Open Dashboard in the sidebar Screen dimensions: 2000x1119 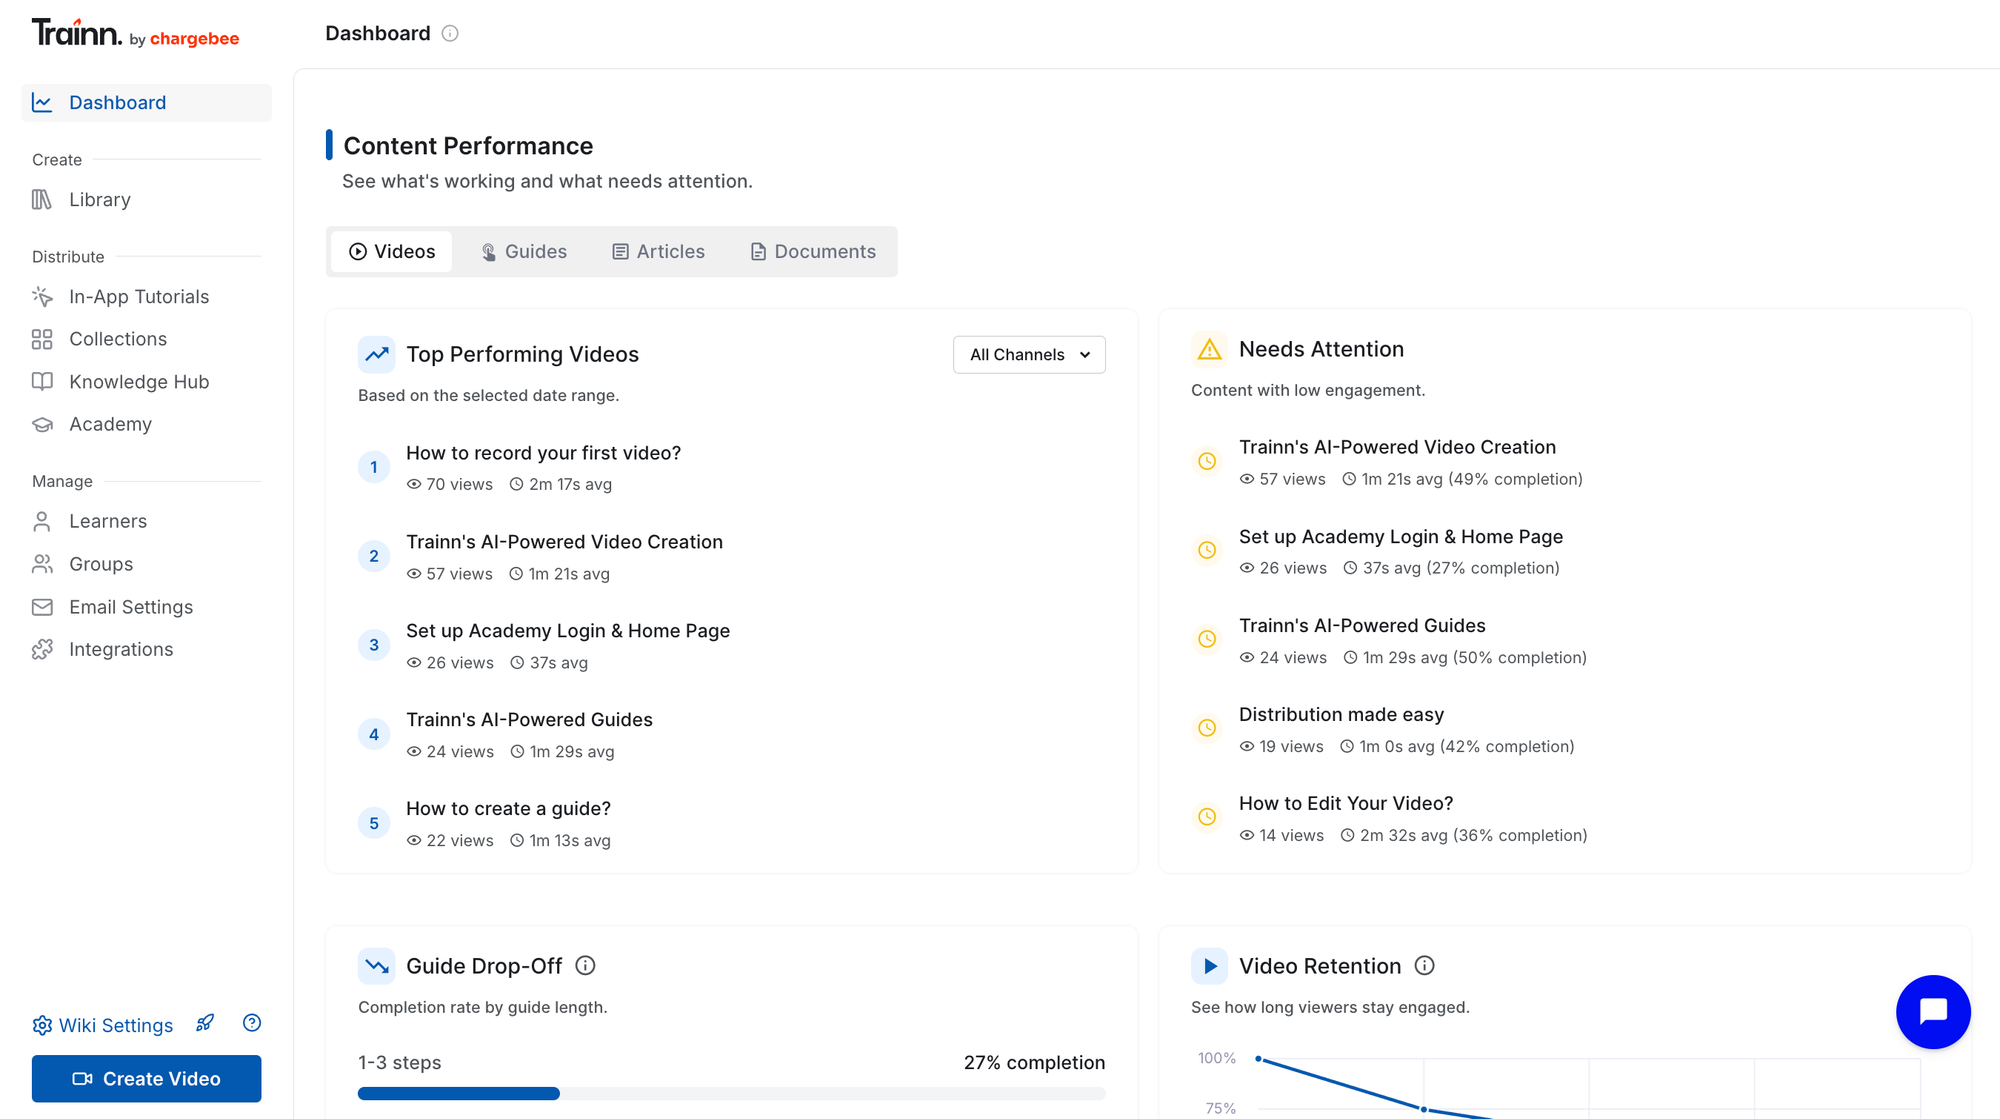click(146, 102)
